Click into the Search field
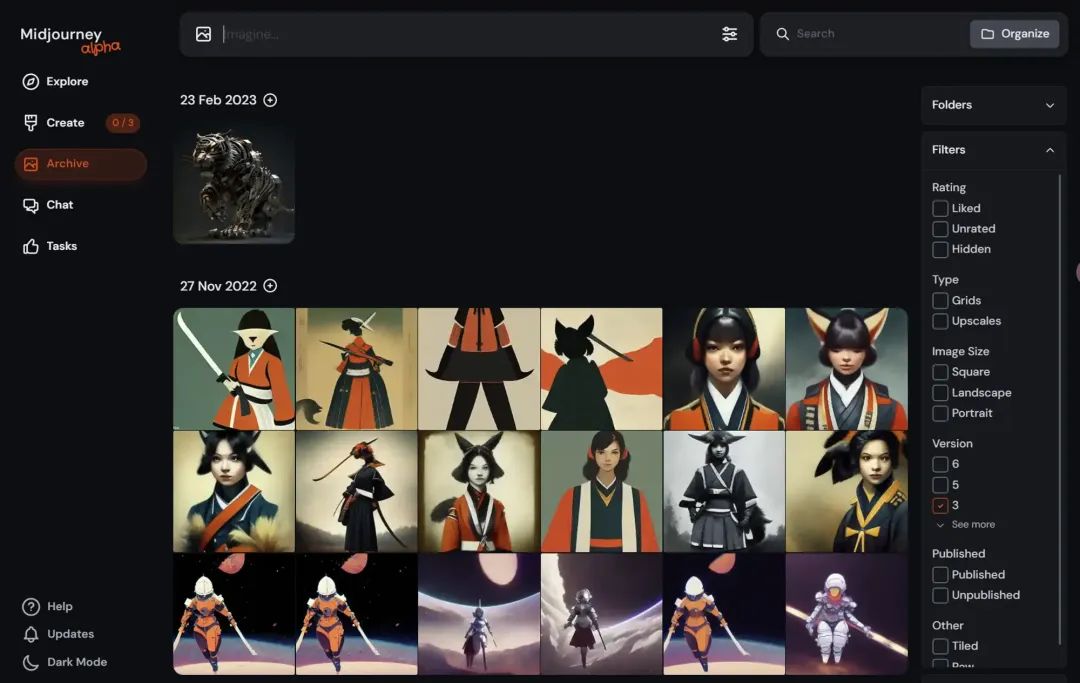Viewport: 1080px width, 683px height. point(878,34)
